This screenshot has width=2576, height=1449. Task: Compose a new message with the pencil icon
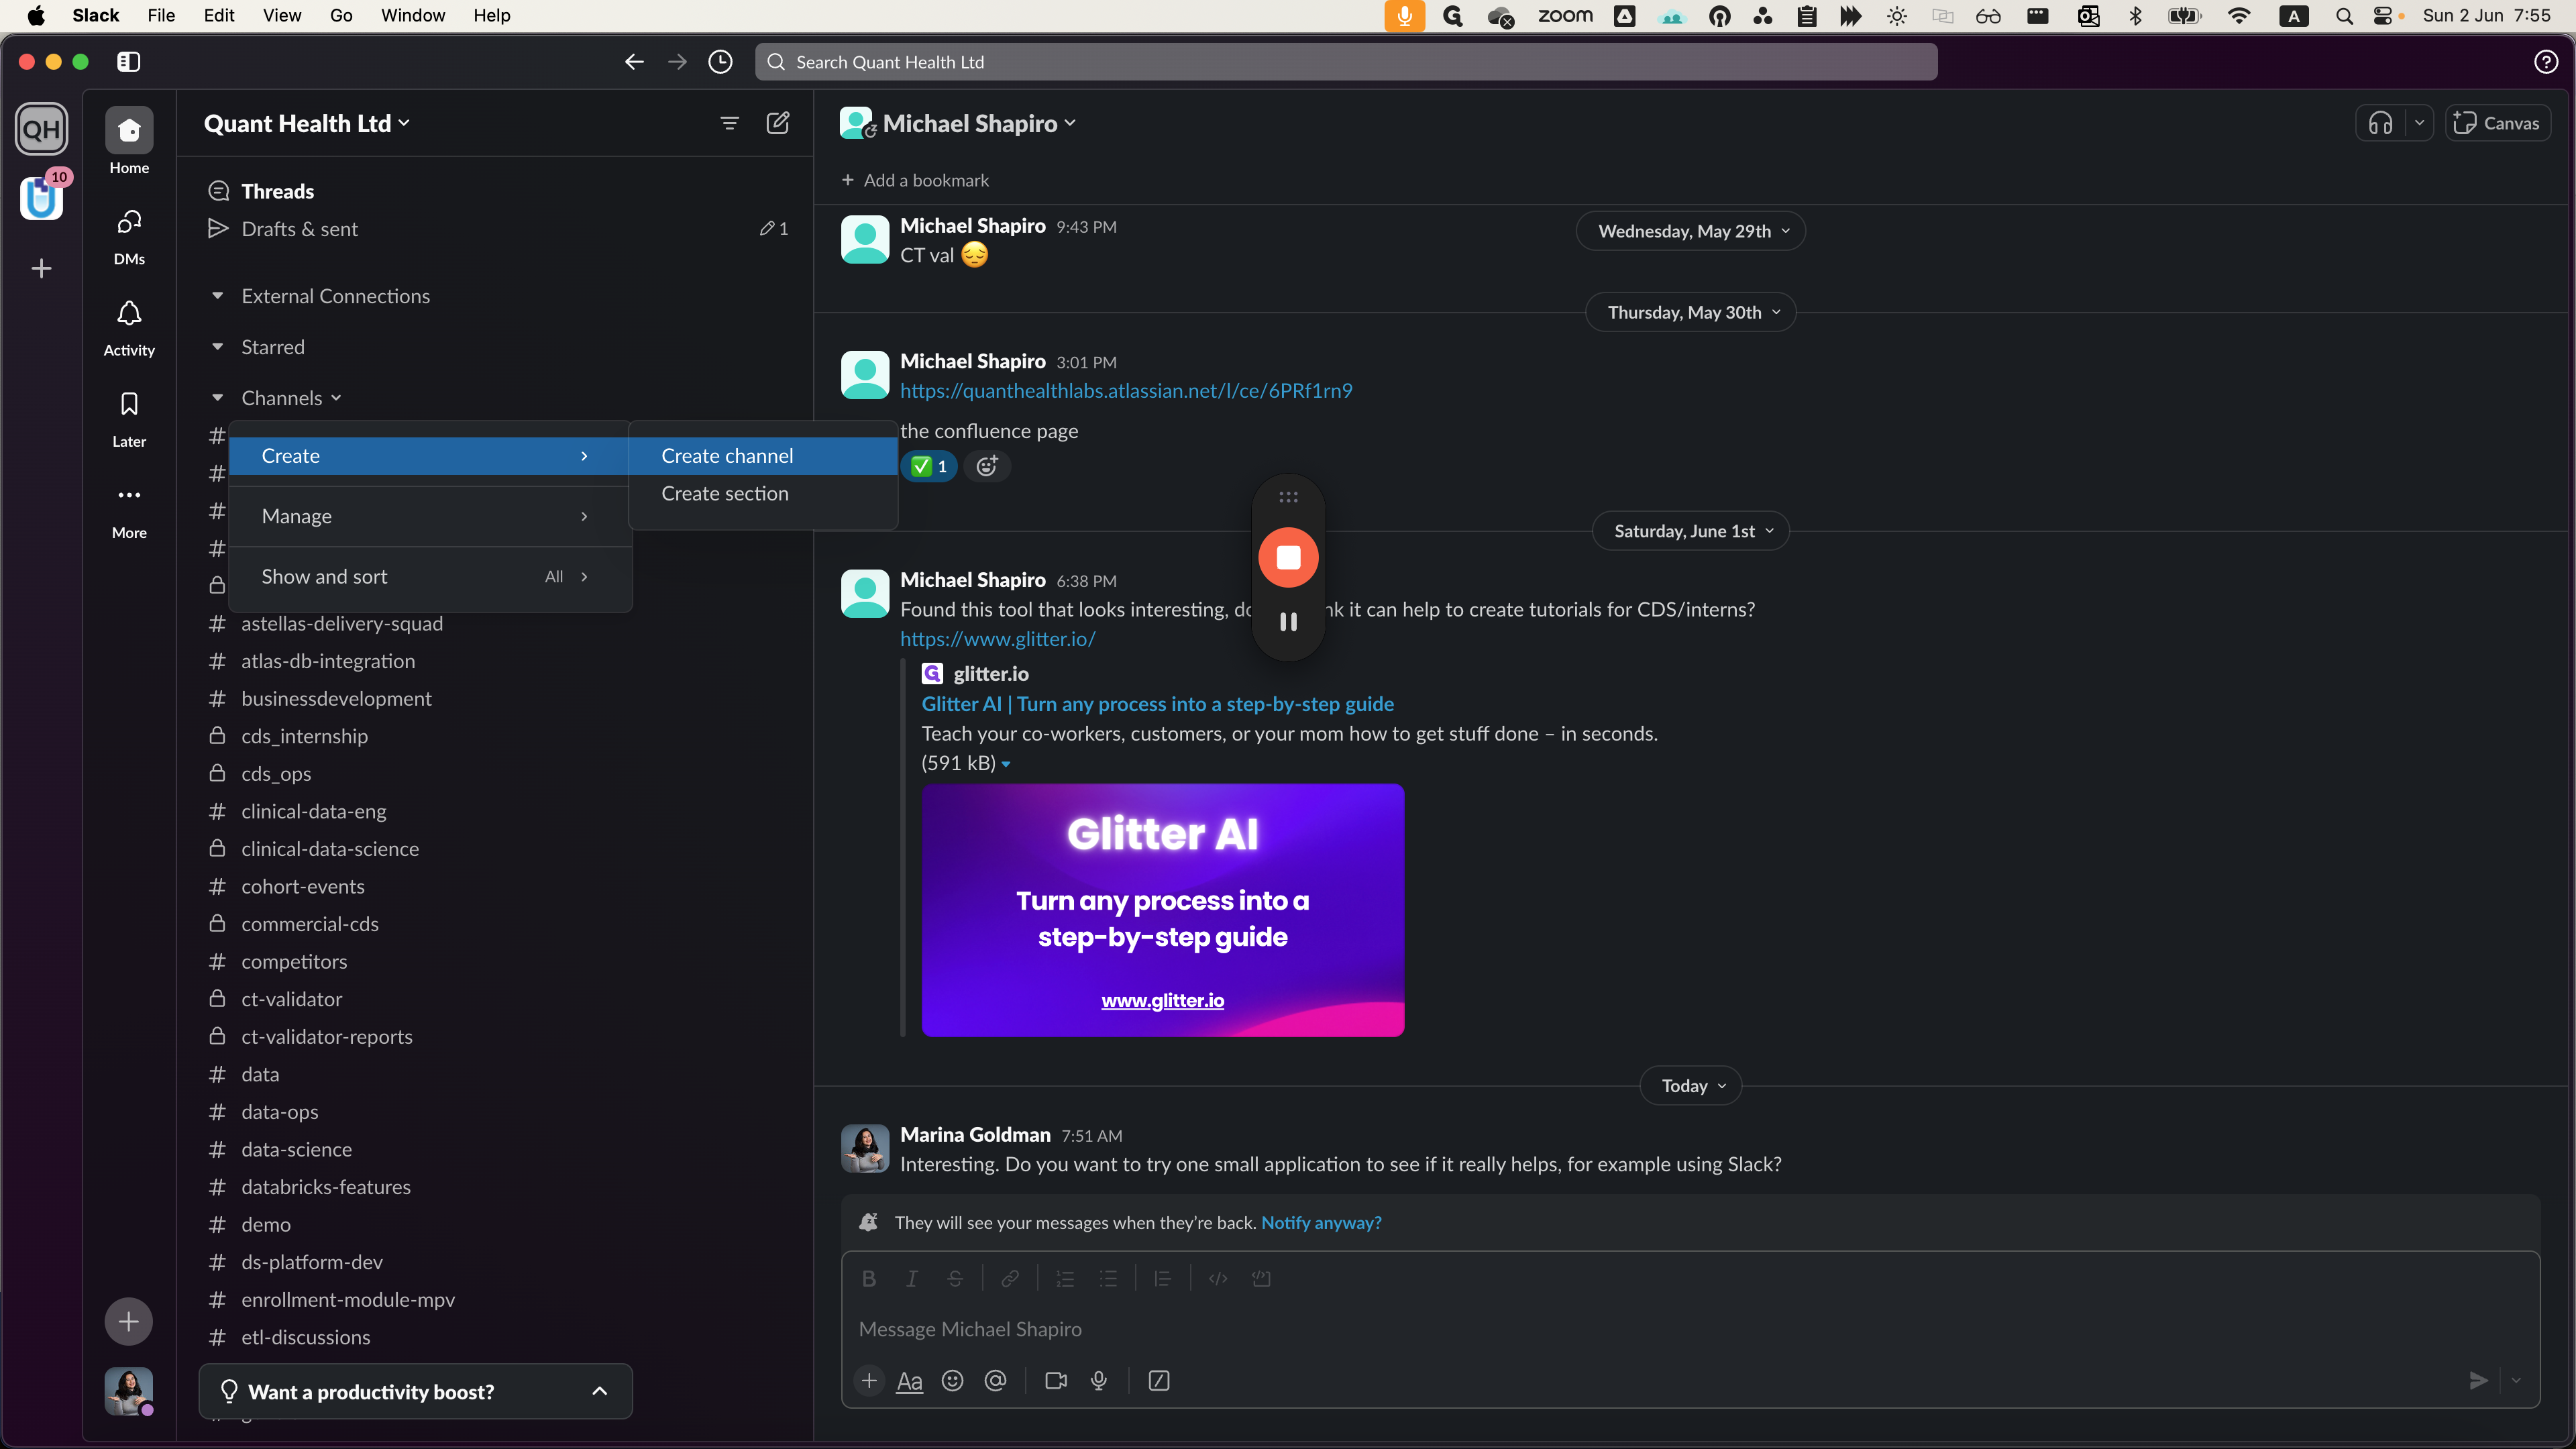tap(777, 123)
